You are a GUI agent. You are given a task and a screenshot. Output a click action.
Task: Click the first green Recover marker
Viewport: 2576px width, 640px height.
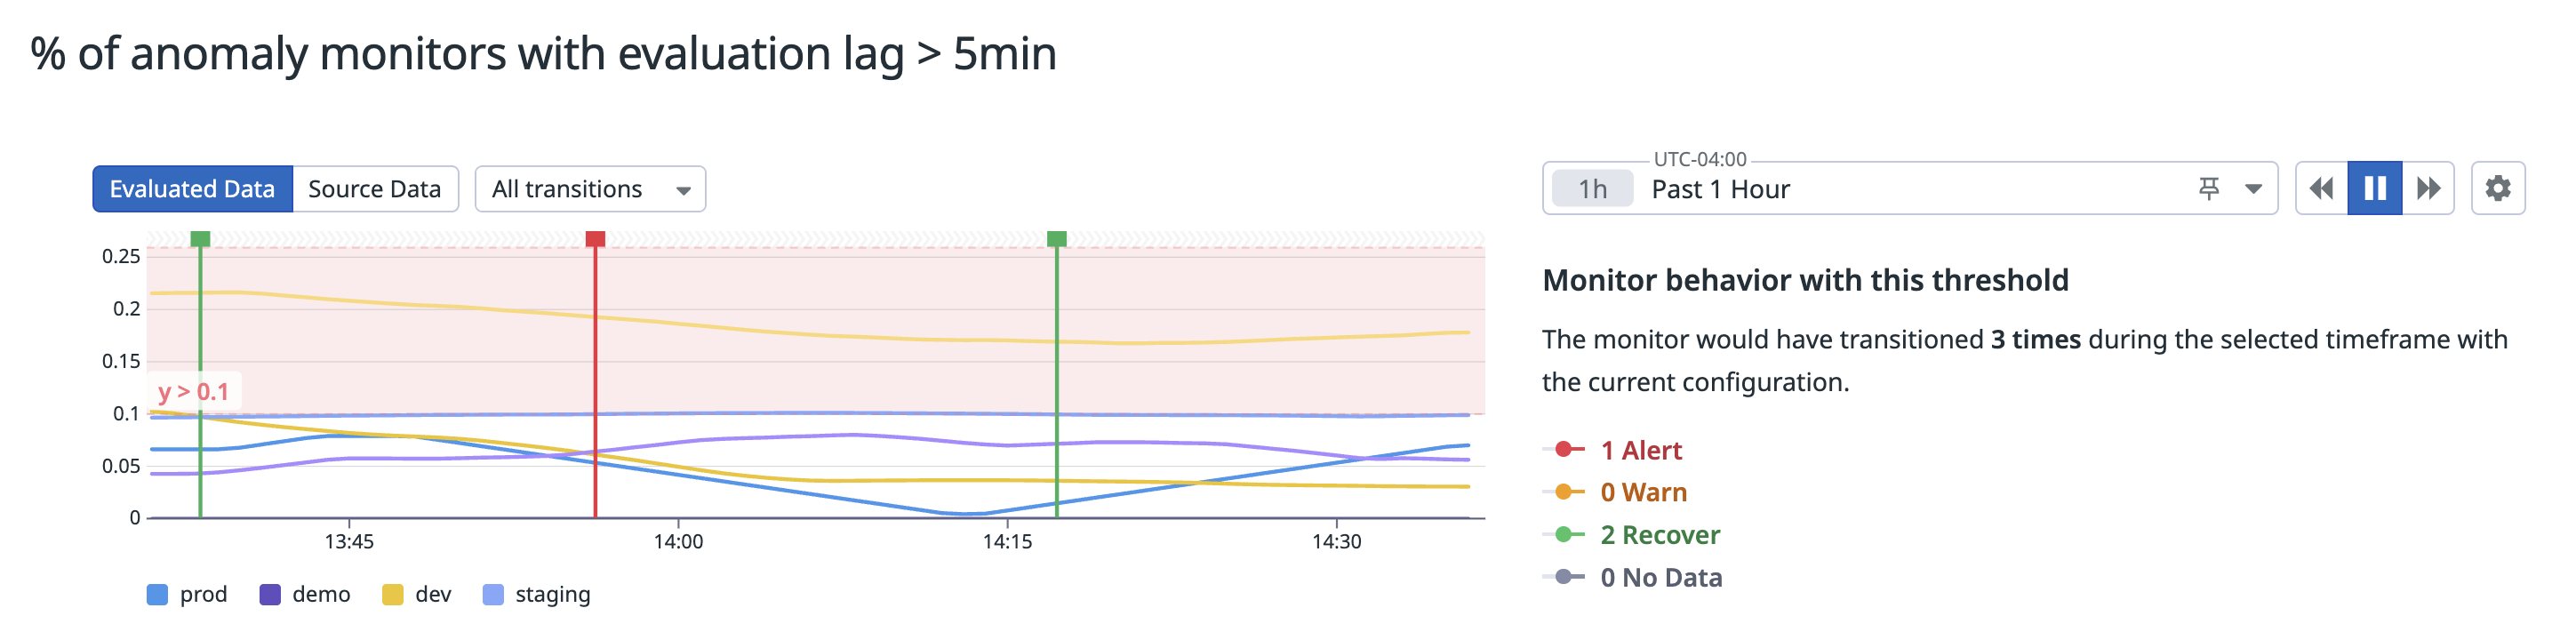[200, 239]
